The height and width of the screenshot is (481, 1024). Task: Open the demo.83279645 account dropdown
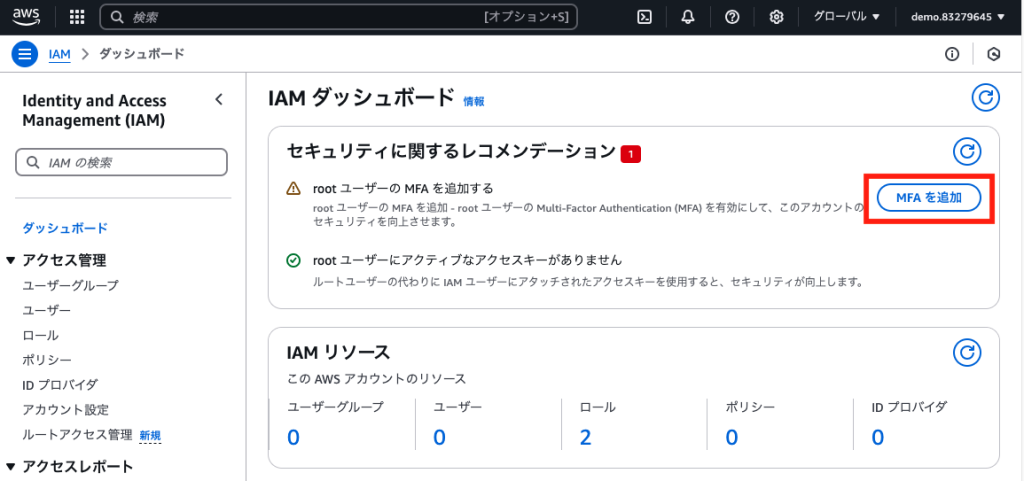(x=958, y=17)
